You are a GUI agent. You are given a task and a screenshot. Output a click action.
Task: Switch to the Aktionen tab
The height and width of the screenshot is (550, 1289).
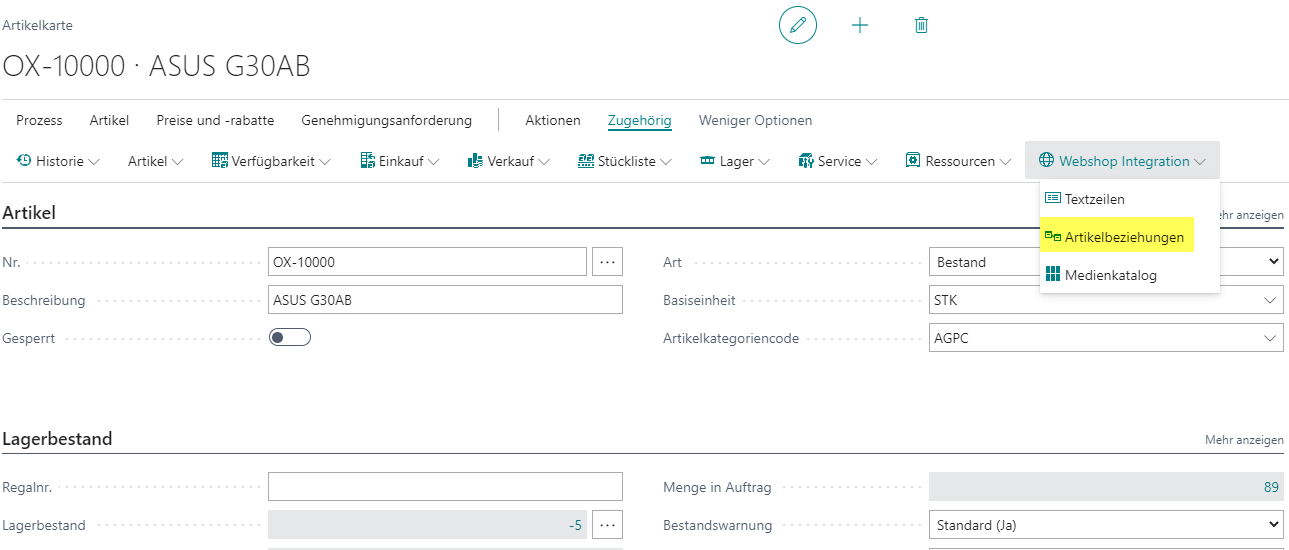[x=553, y=120]
